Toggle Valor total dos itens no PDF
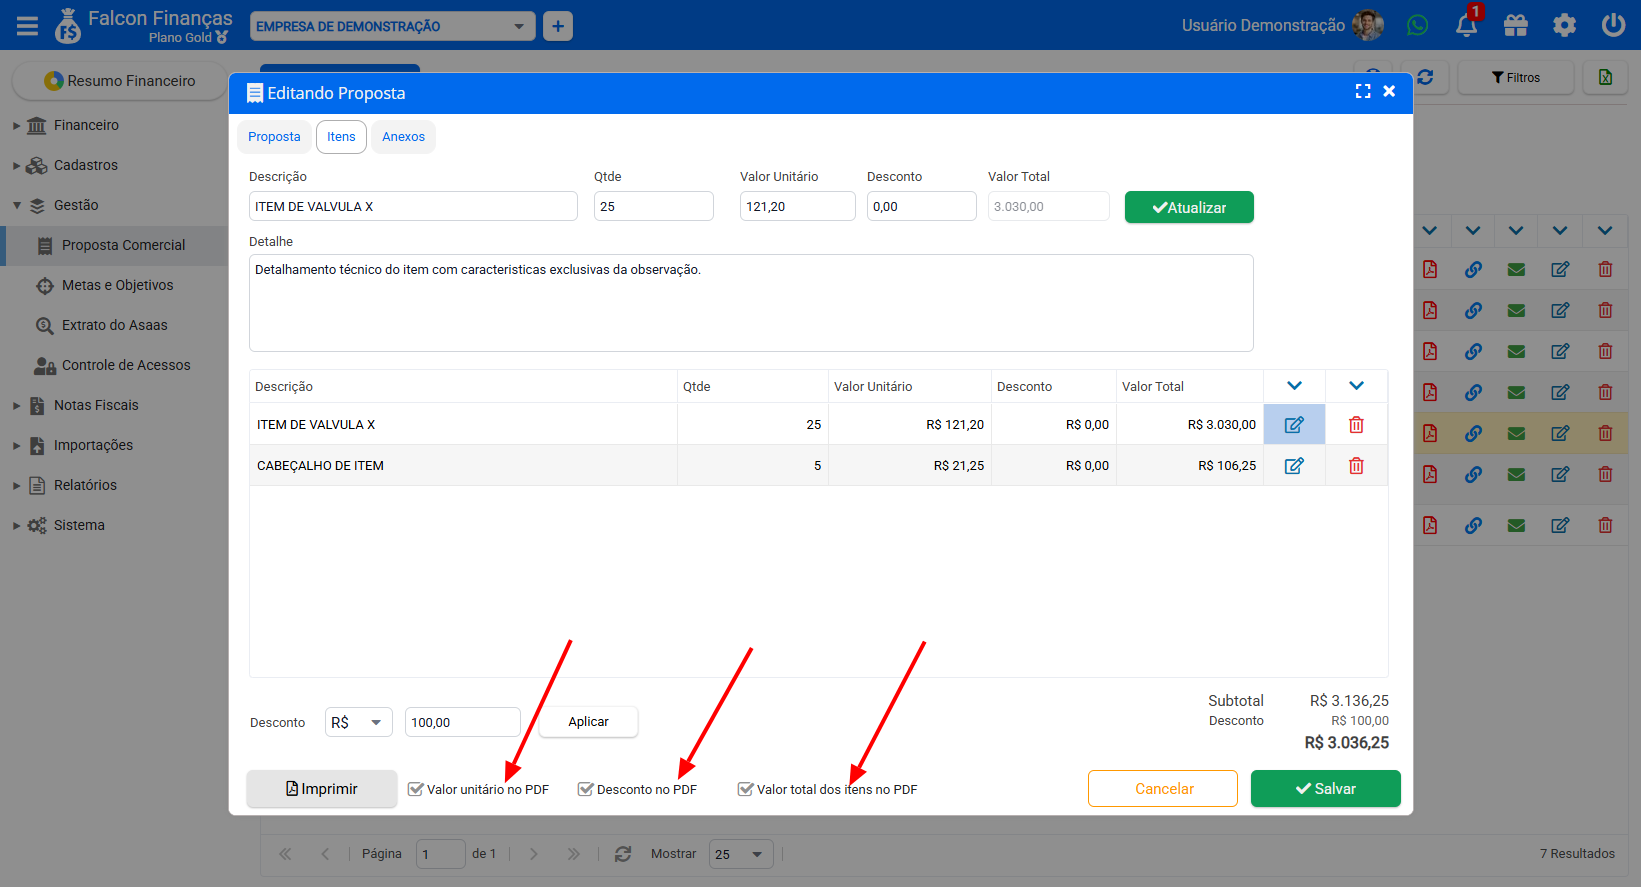The height and width of the screenshot is (887, 1641). [x=746, y=789]
